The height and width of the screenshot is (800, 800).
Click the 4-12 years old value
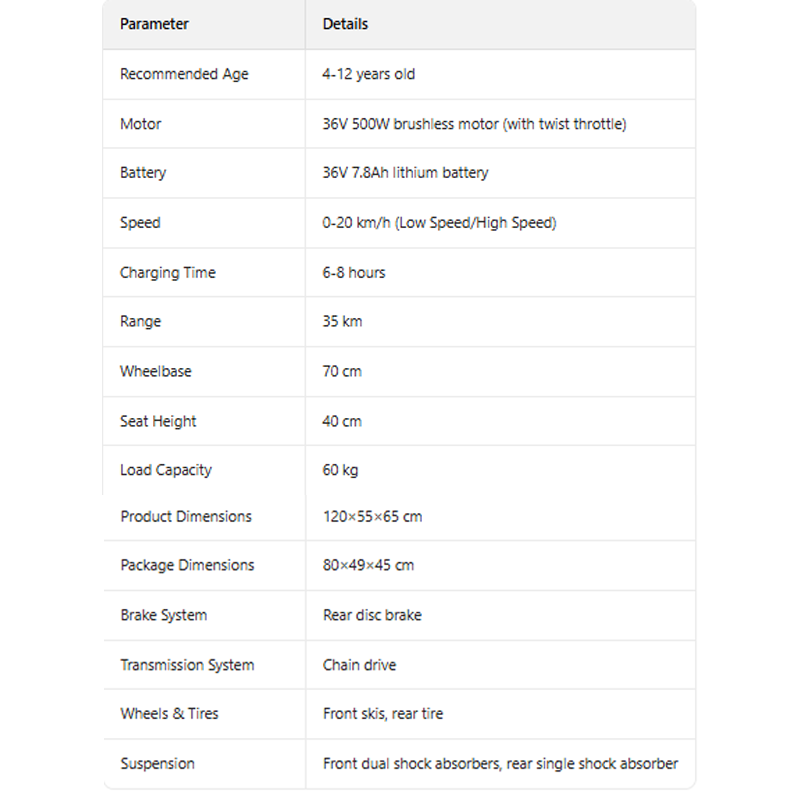[368, 74]
